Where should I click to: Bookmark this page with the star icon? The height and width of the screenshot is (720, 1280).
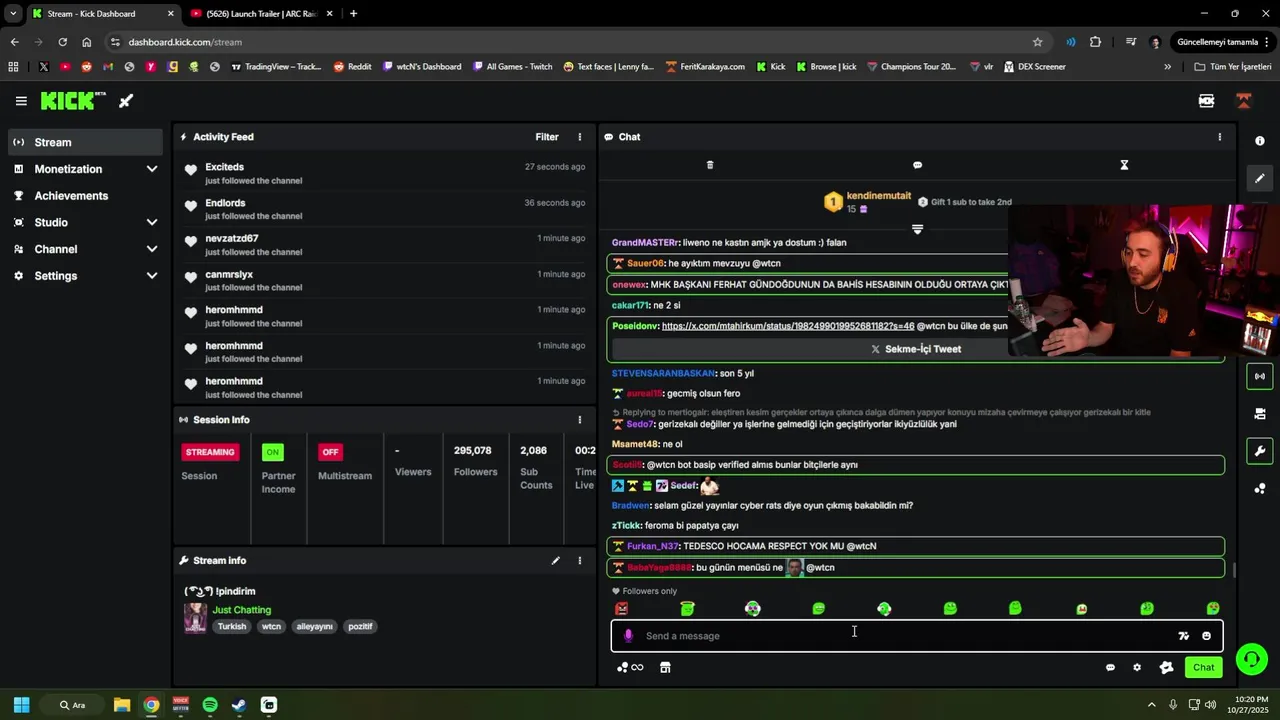[x=1038, y=42]
